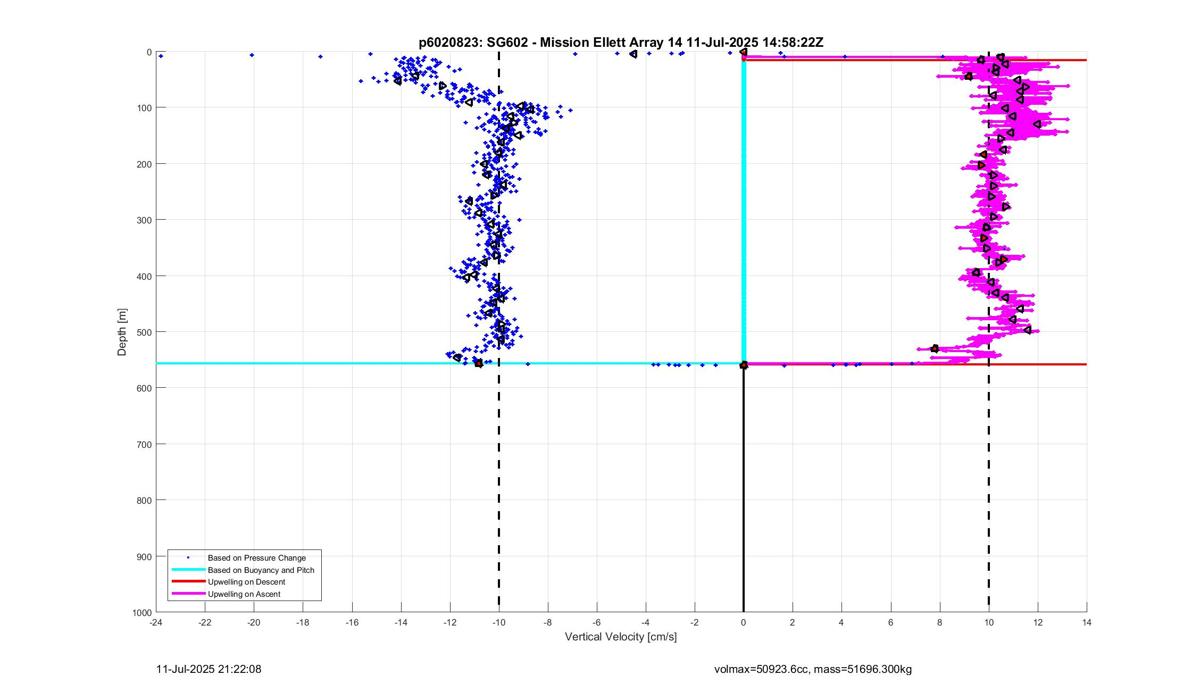Click the plot title mentioning Mission Ellett Array
Viewport: 1200px width, 688px height.
tap(621, 41)
